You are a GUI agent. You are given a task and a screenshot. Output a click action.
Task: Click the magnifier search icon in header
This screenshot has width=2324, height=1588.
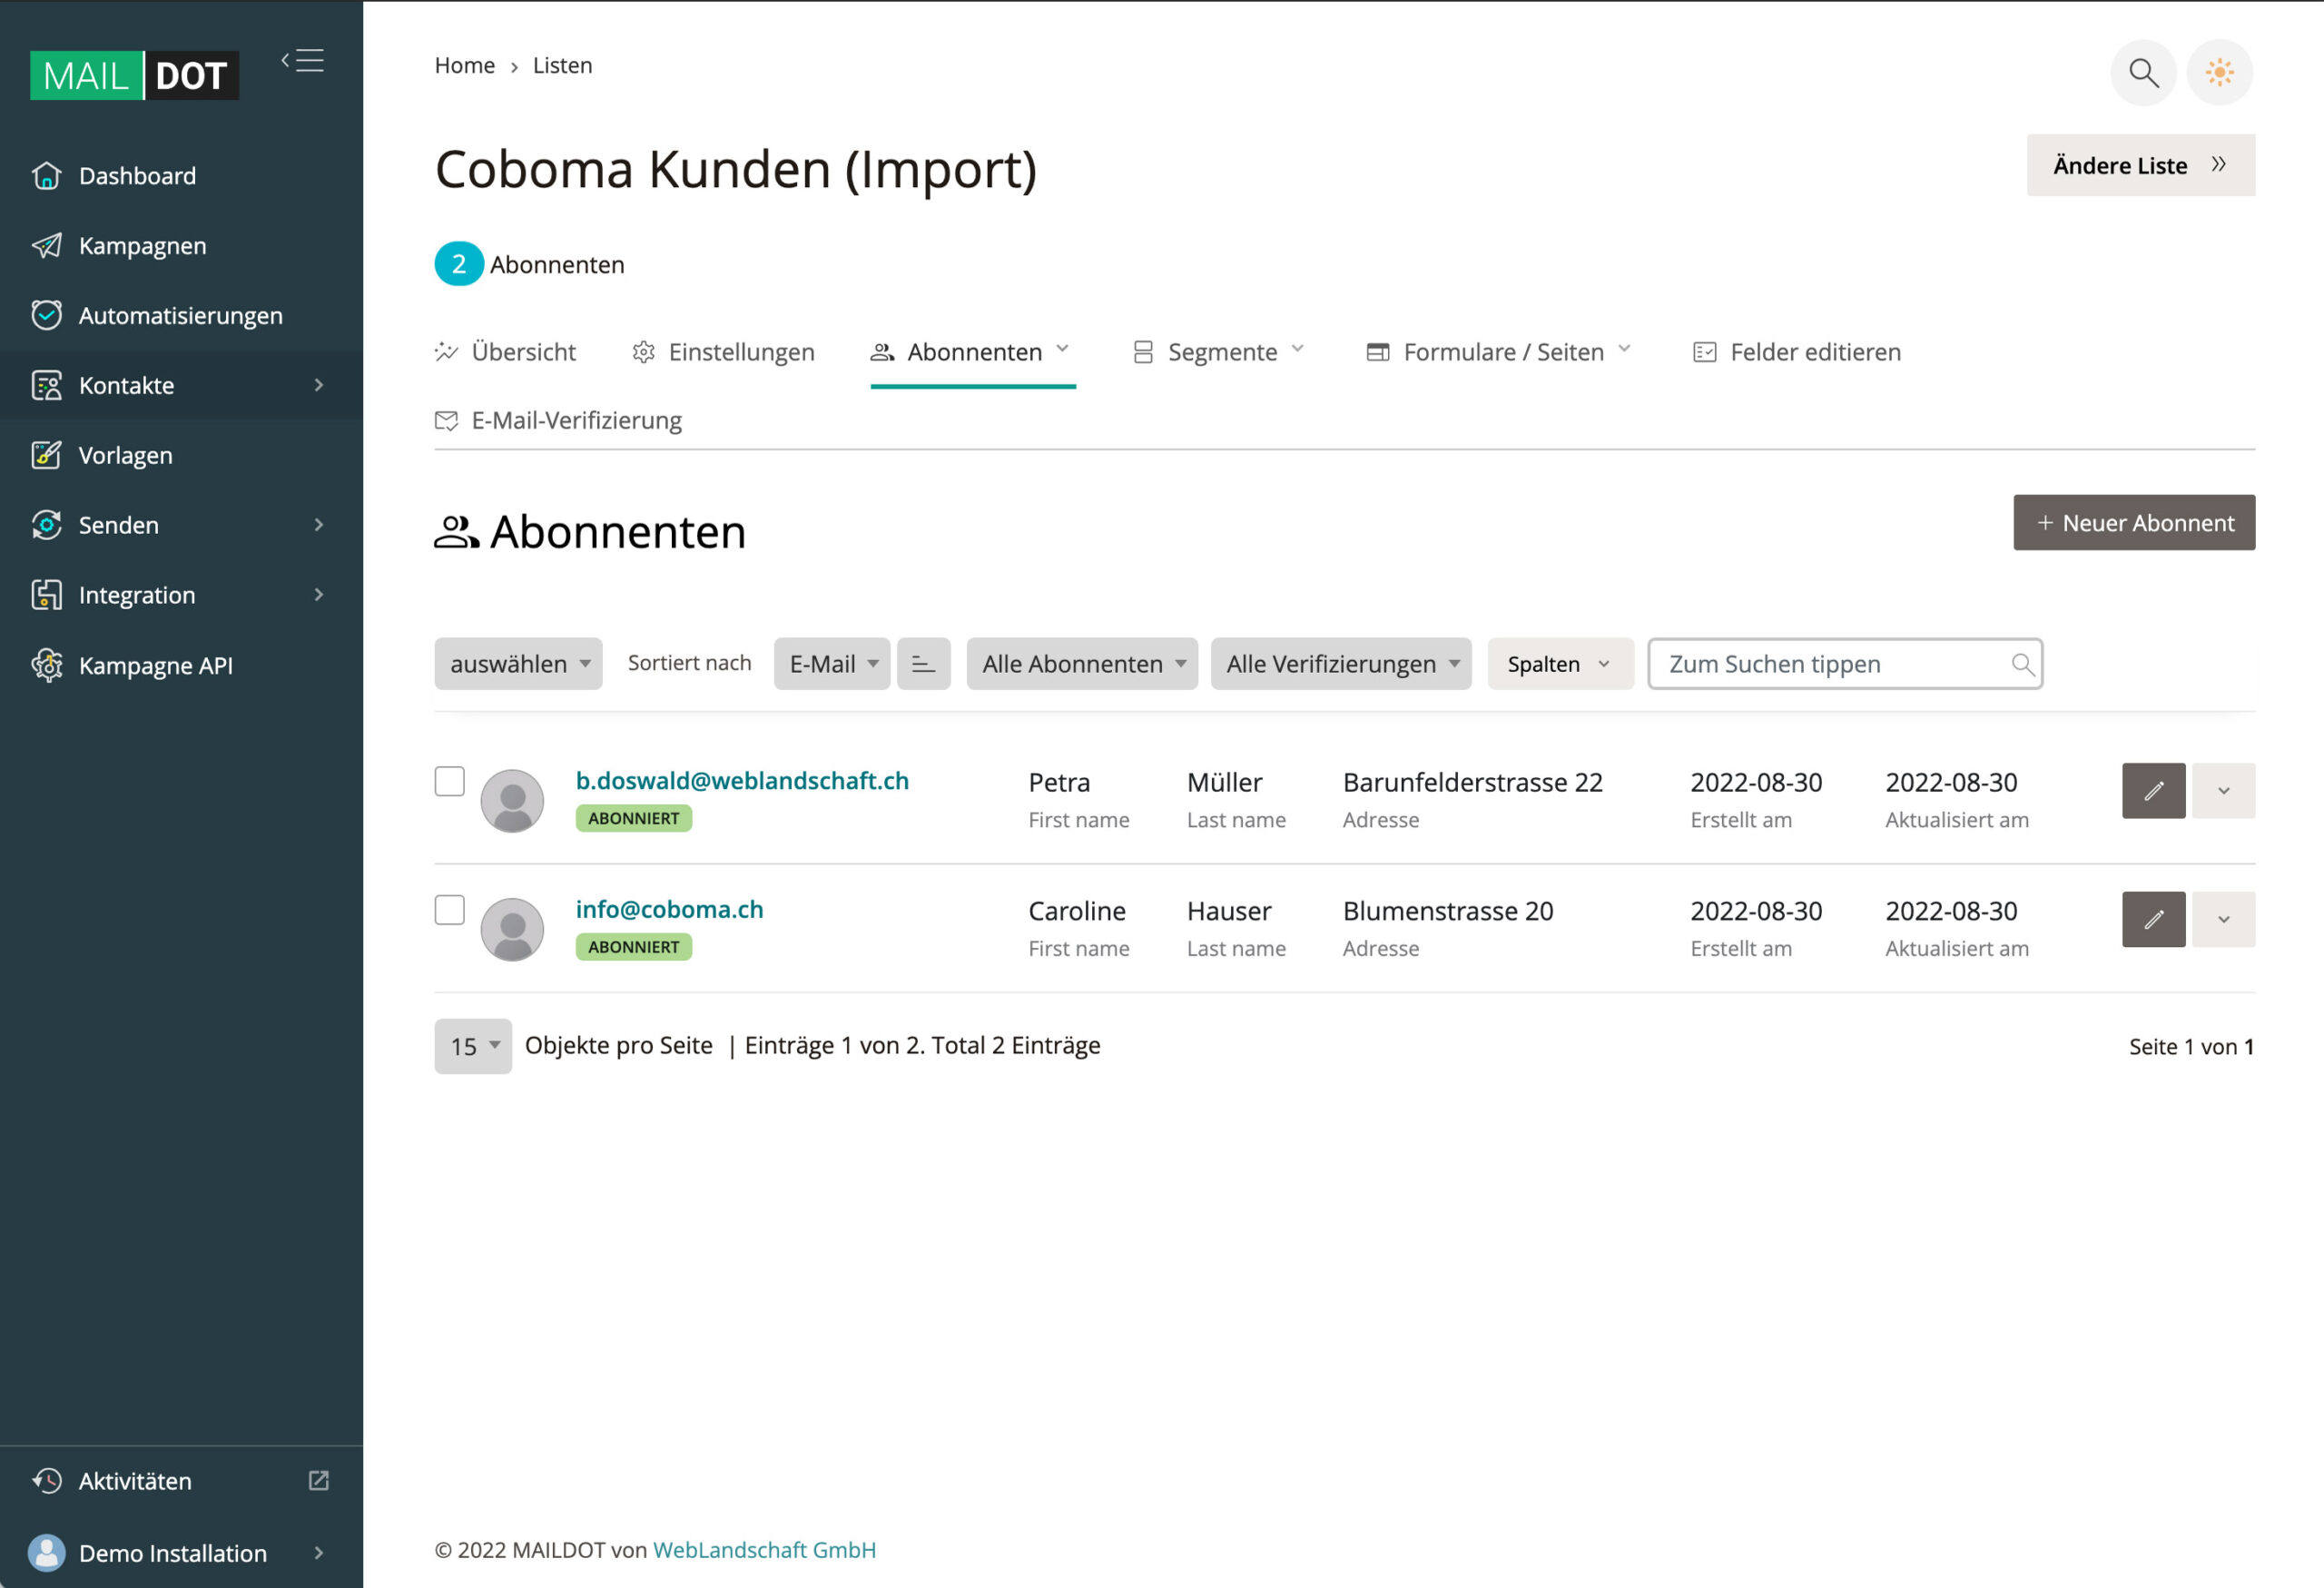point(2142,72)
